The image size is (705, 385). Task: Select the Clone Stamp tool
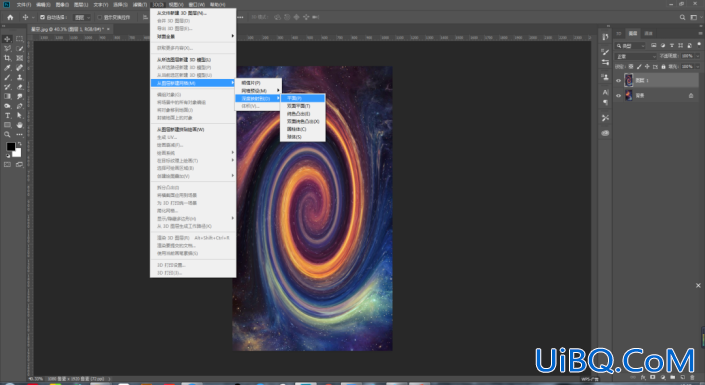pos(20,77)
